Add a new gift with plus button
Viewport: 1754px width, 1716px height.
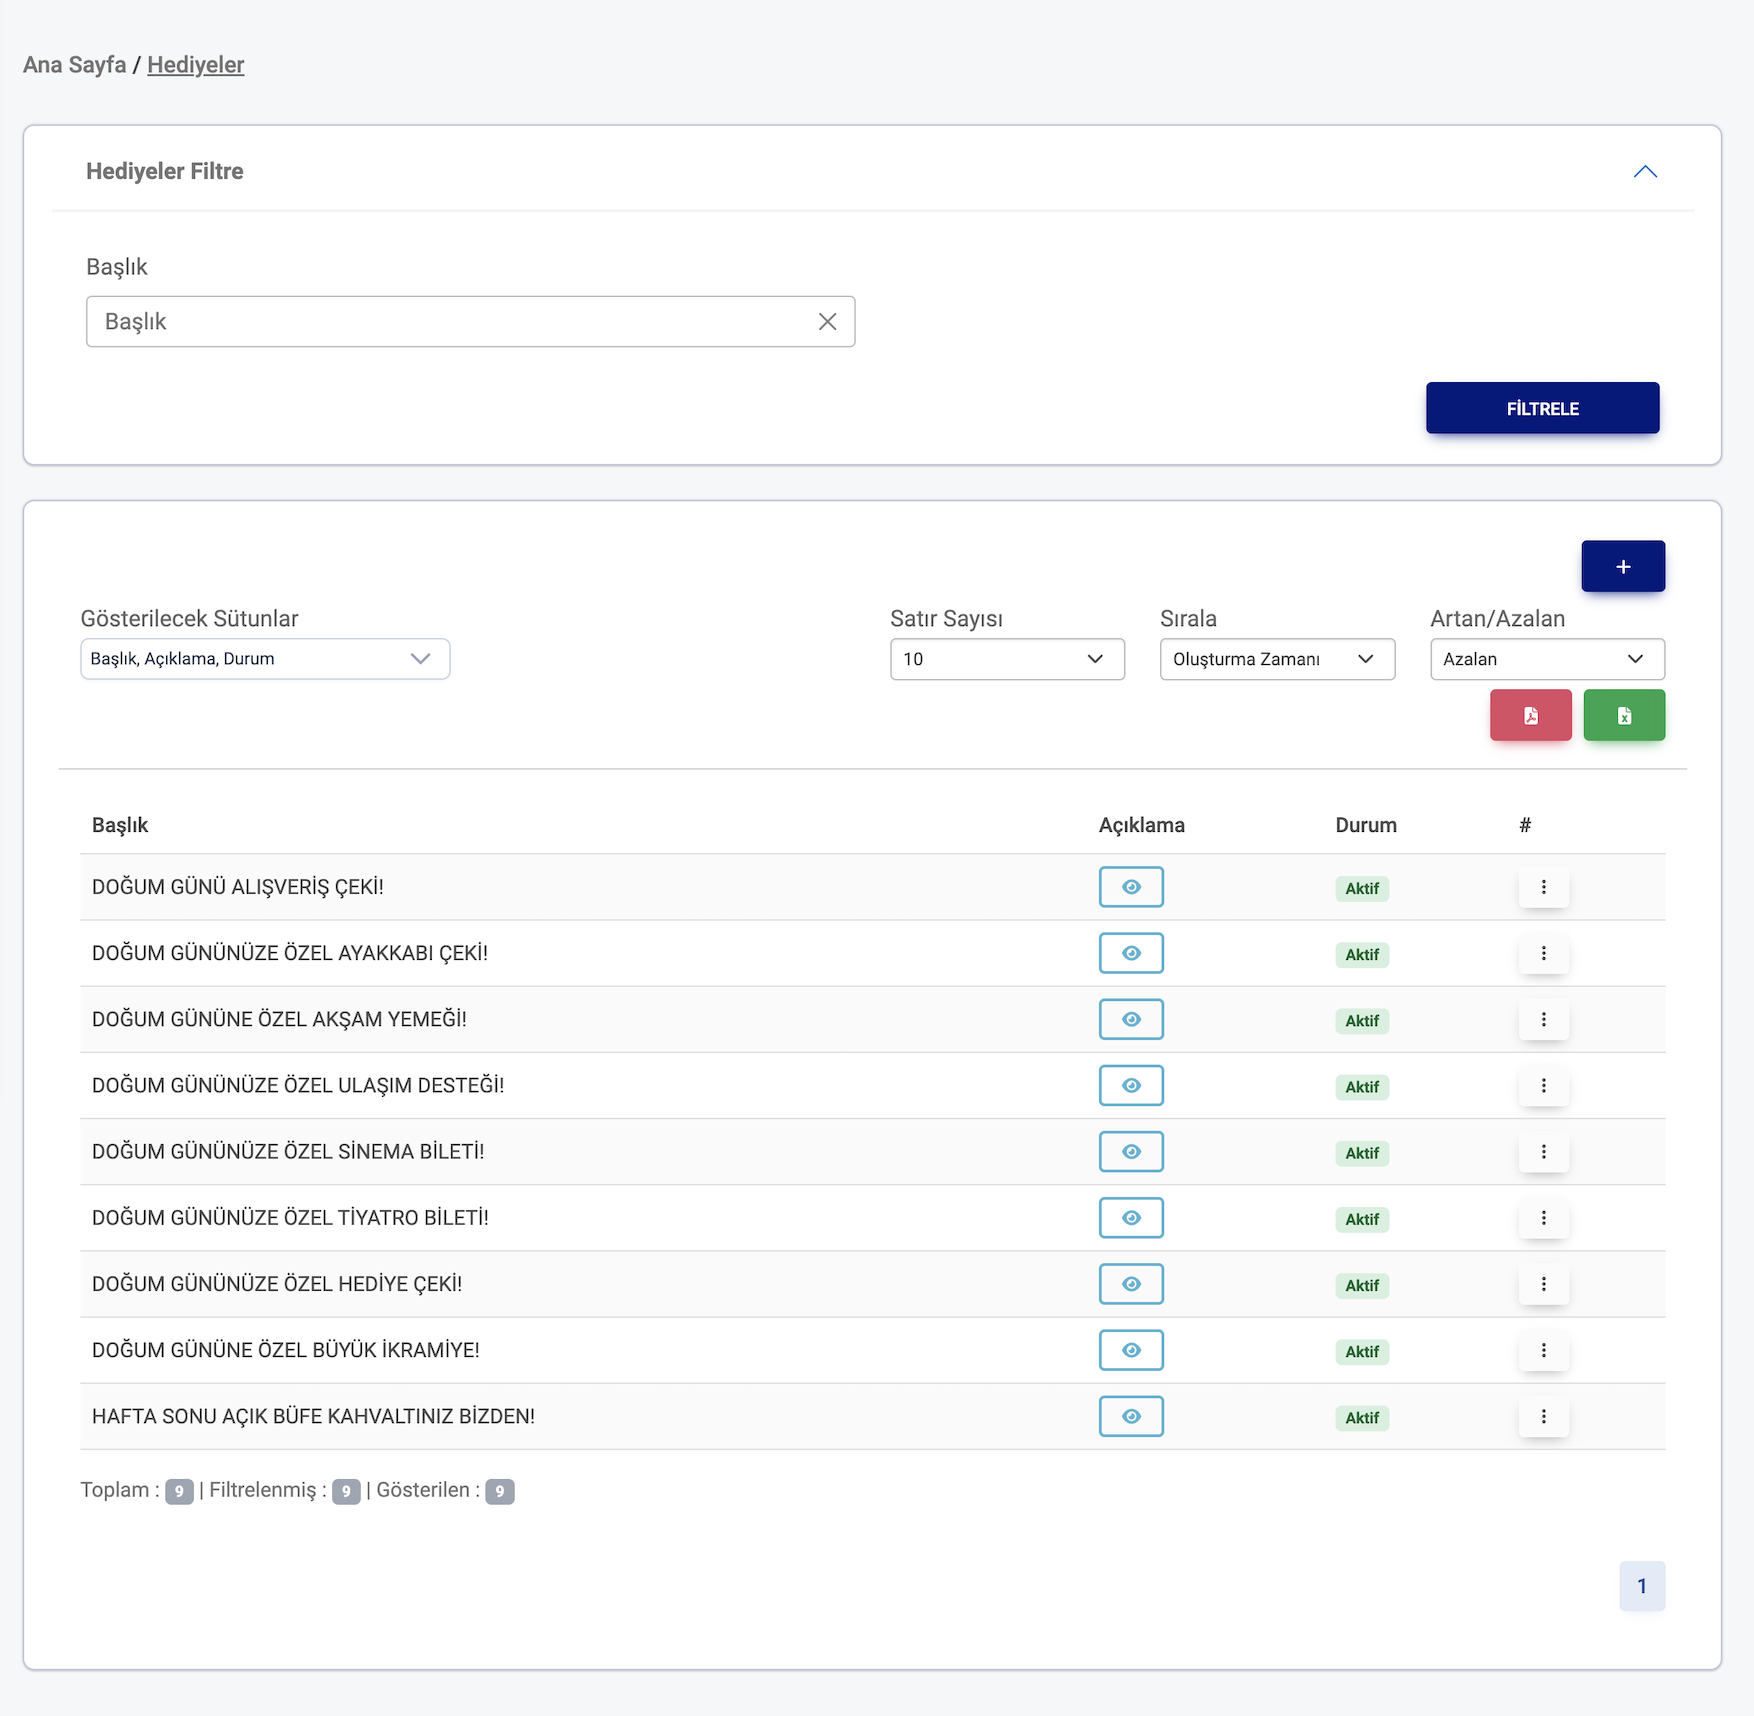(1623, 566)
